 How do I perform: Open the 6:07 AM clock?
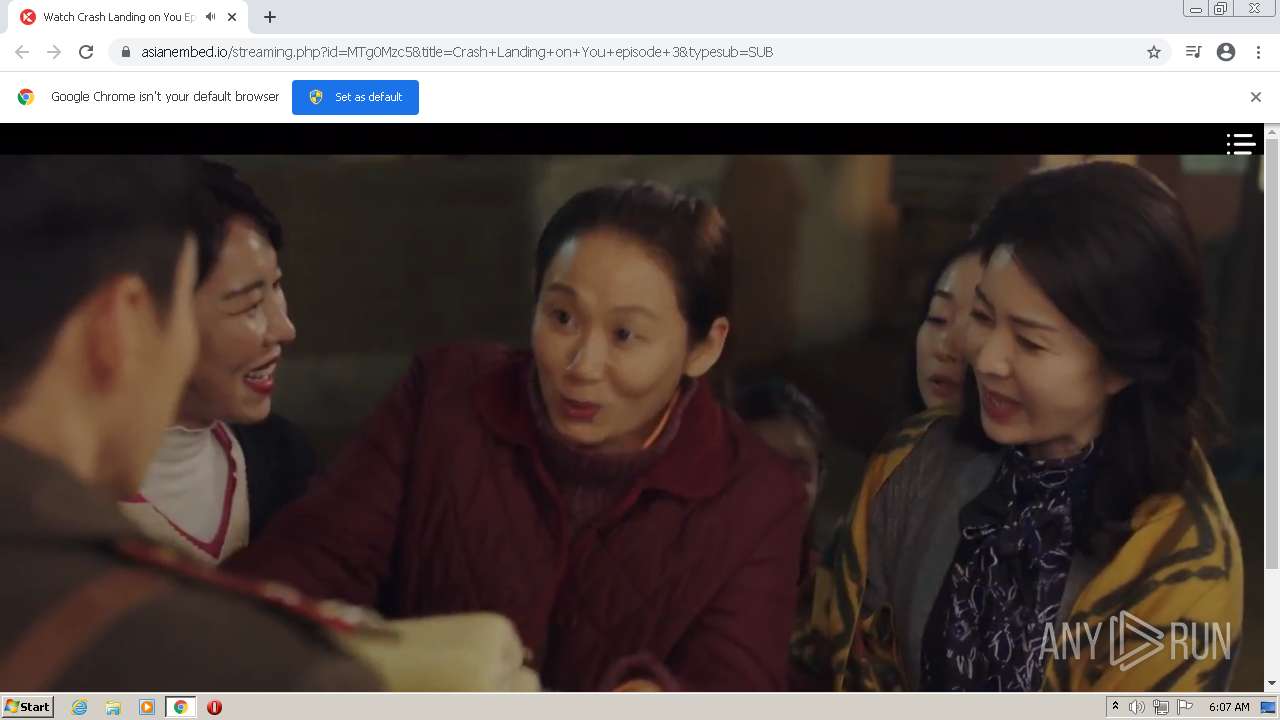[1229, 707]
